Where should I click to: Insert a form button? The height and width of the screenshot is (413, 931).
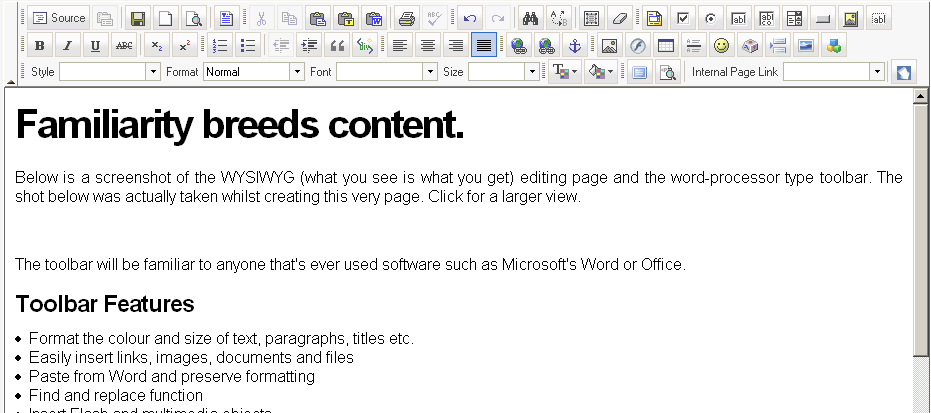point(822,18)
